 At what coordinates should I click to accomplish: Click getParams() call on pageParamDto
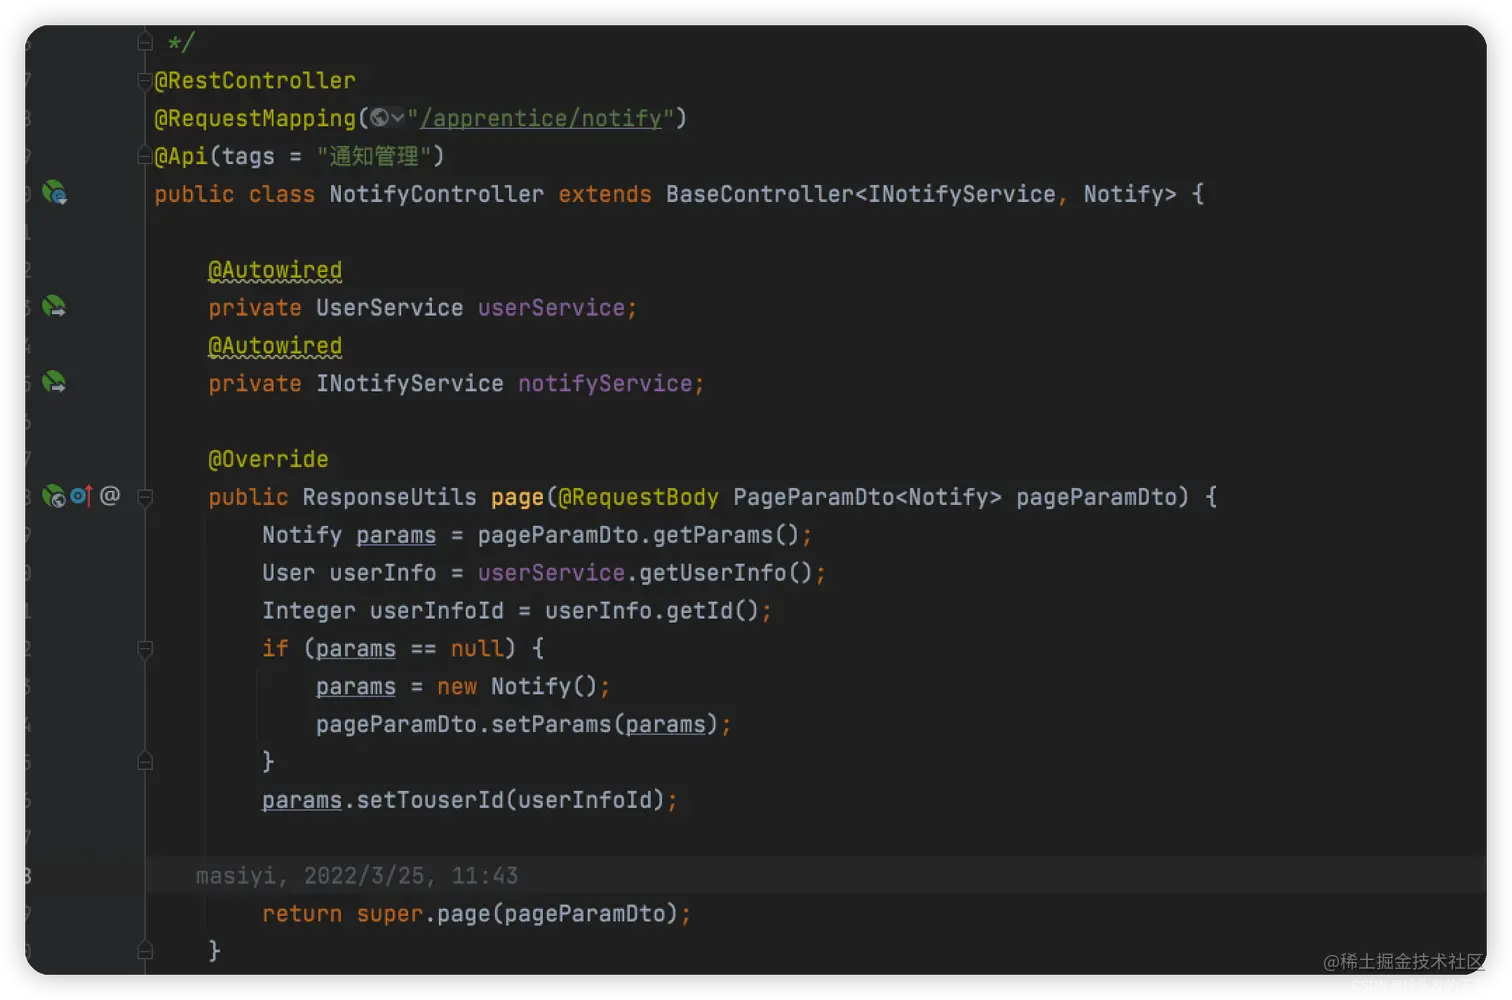(x=725, y=535)
